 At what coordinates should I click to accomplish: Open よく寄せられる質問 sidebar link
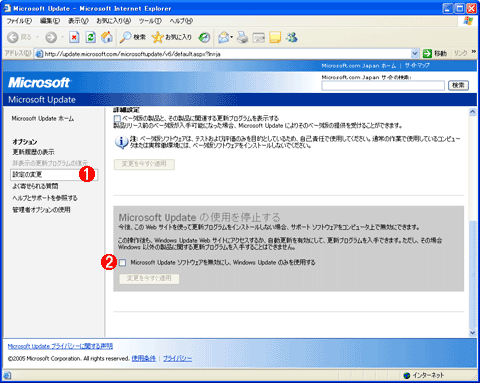point(35,186)
